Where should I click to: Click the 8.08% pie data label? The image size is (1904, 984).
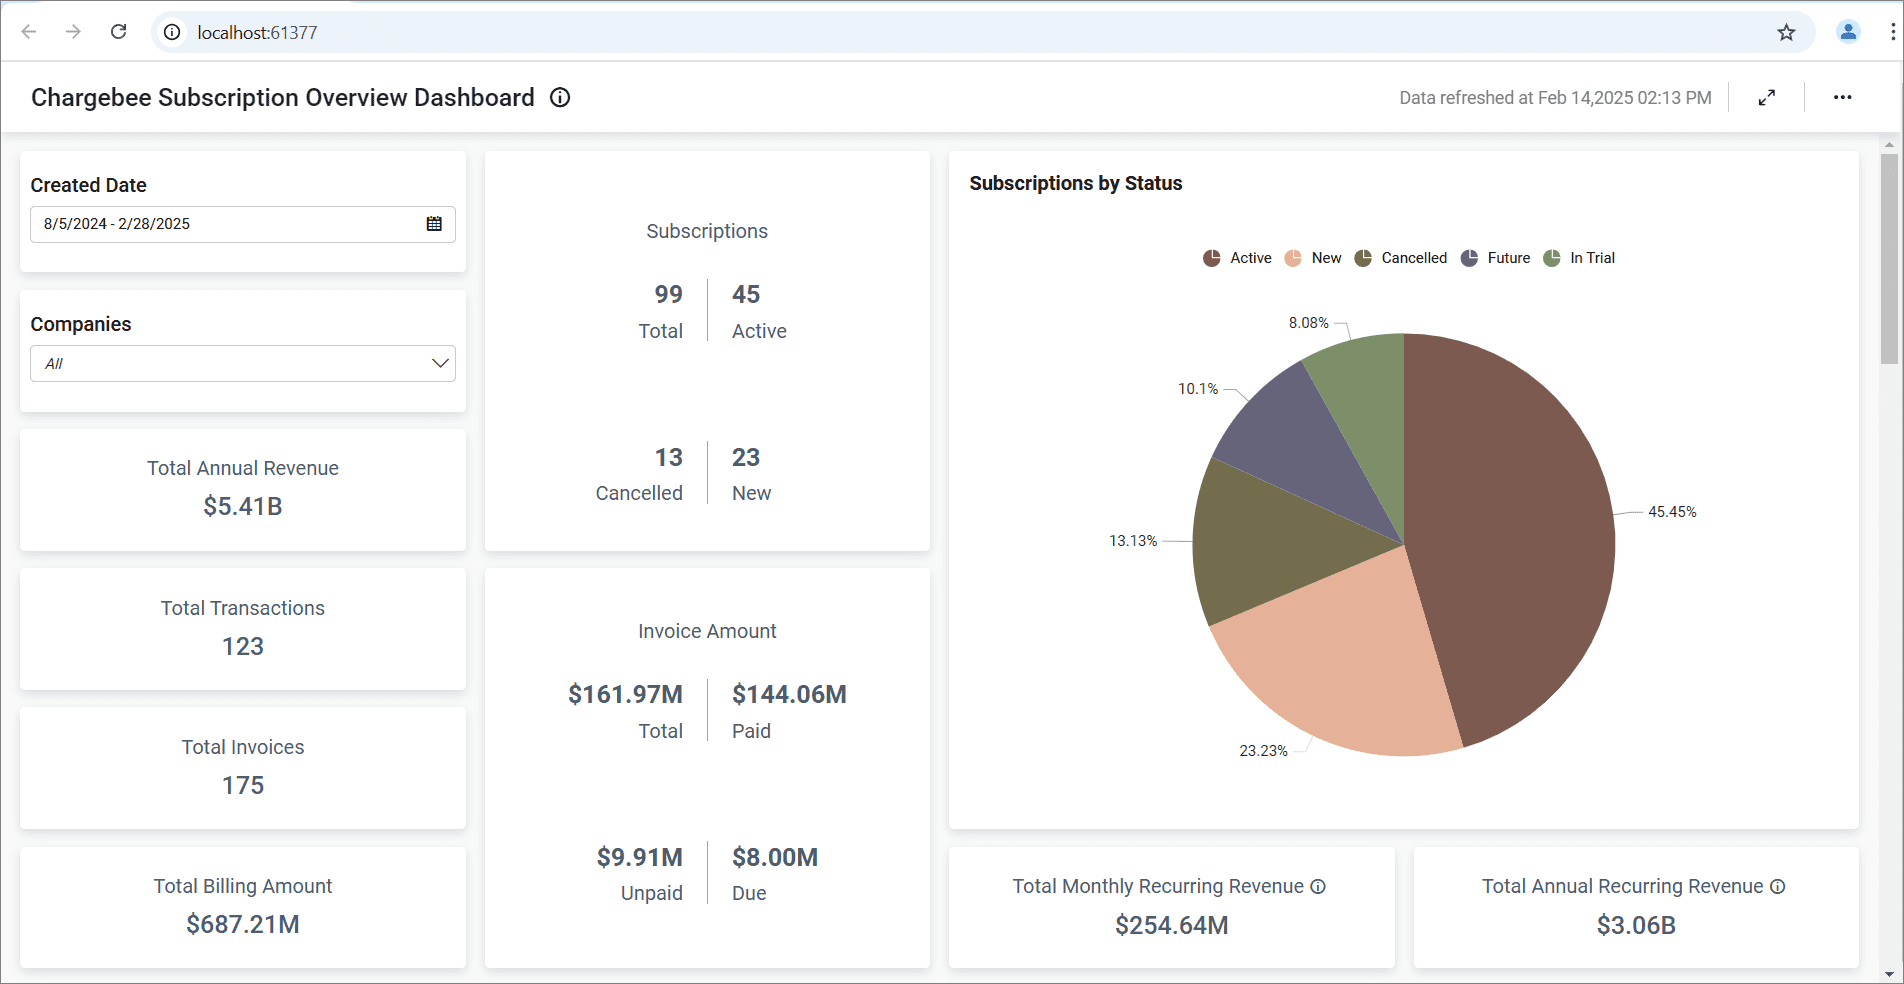coord(1308,323)
